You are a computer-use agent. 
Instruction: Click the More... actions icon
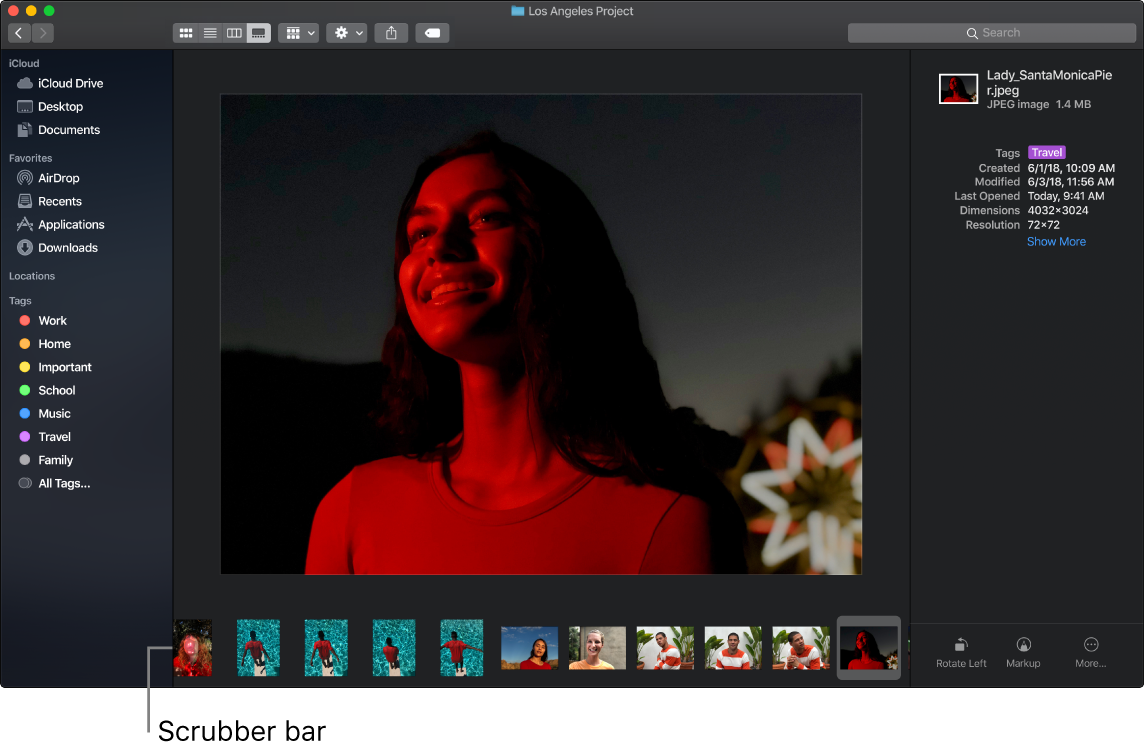[1090, 652]
